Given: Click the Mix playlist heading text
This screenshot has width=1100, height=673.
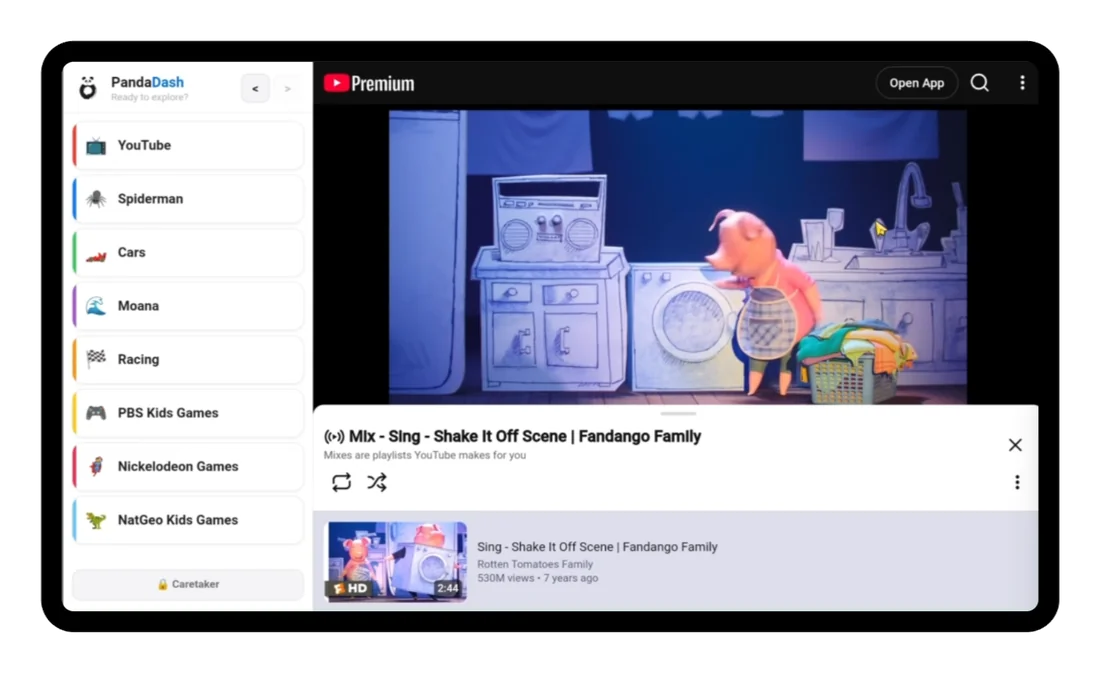Looking at the screenshot, I should coord(525,437).
